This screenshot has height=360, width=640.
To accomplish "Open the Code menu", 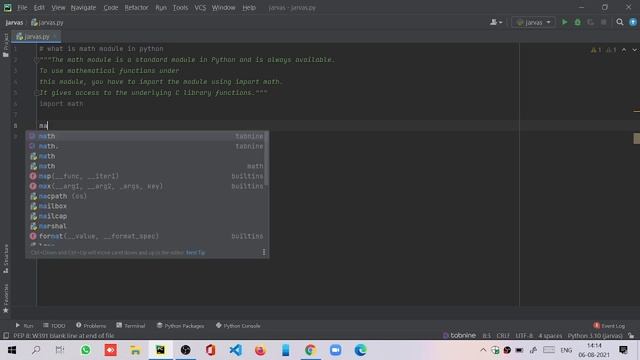I will pos(111,7).
